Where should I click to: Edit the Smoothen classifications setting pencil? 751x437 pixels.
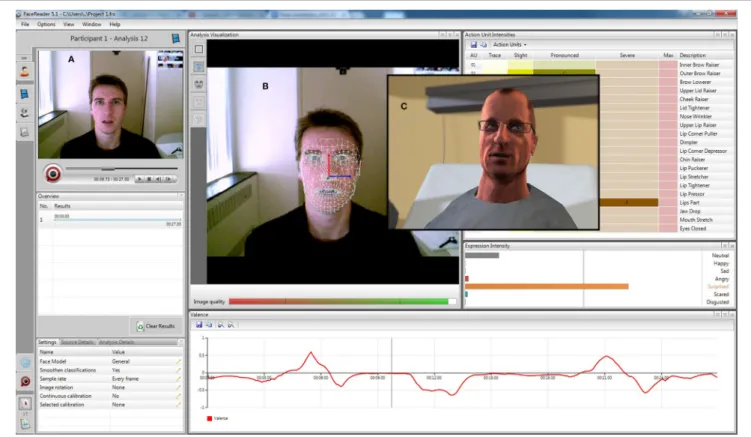(x=178, y=370)
